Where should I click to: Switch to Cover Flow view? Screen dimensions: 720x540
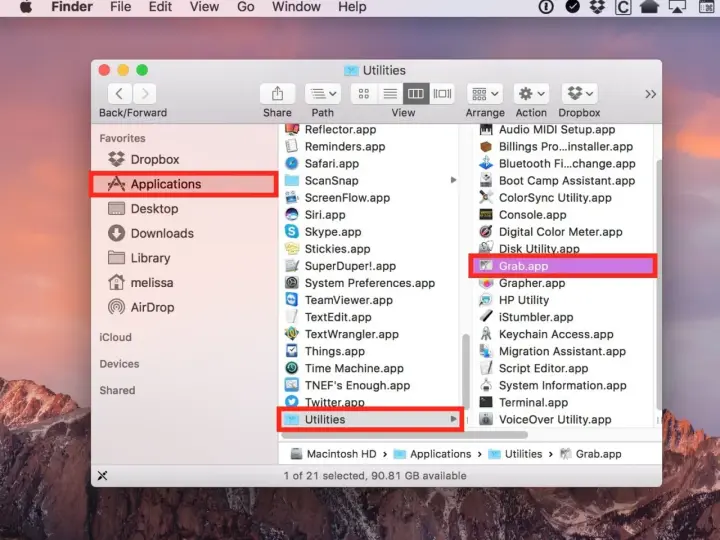click(x=442, y=94)
